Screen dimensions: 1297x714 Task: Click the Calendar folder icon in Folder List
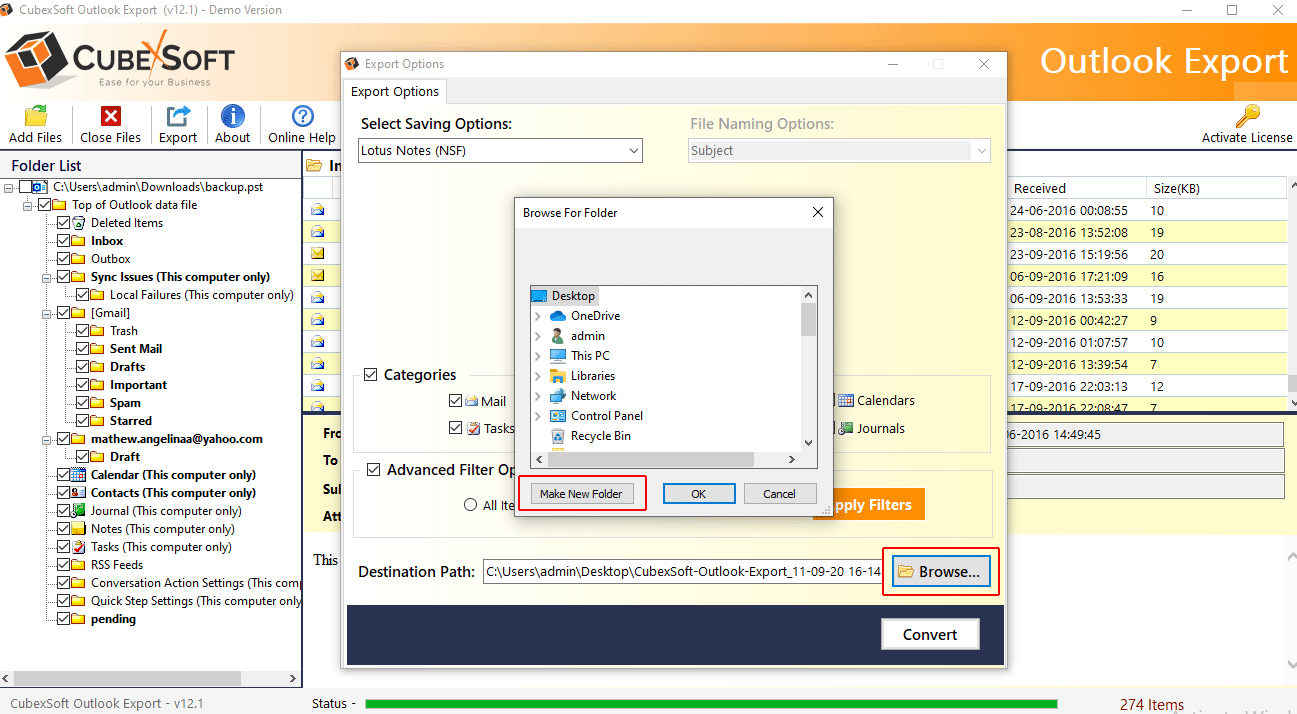click(x=79, y=475)
